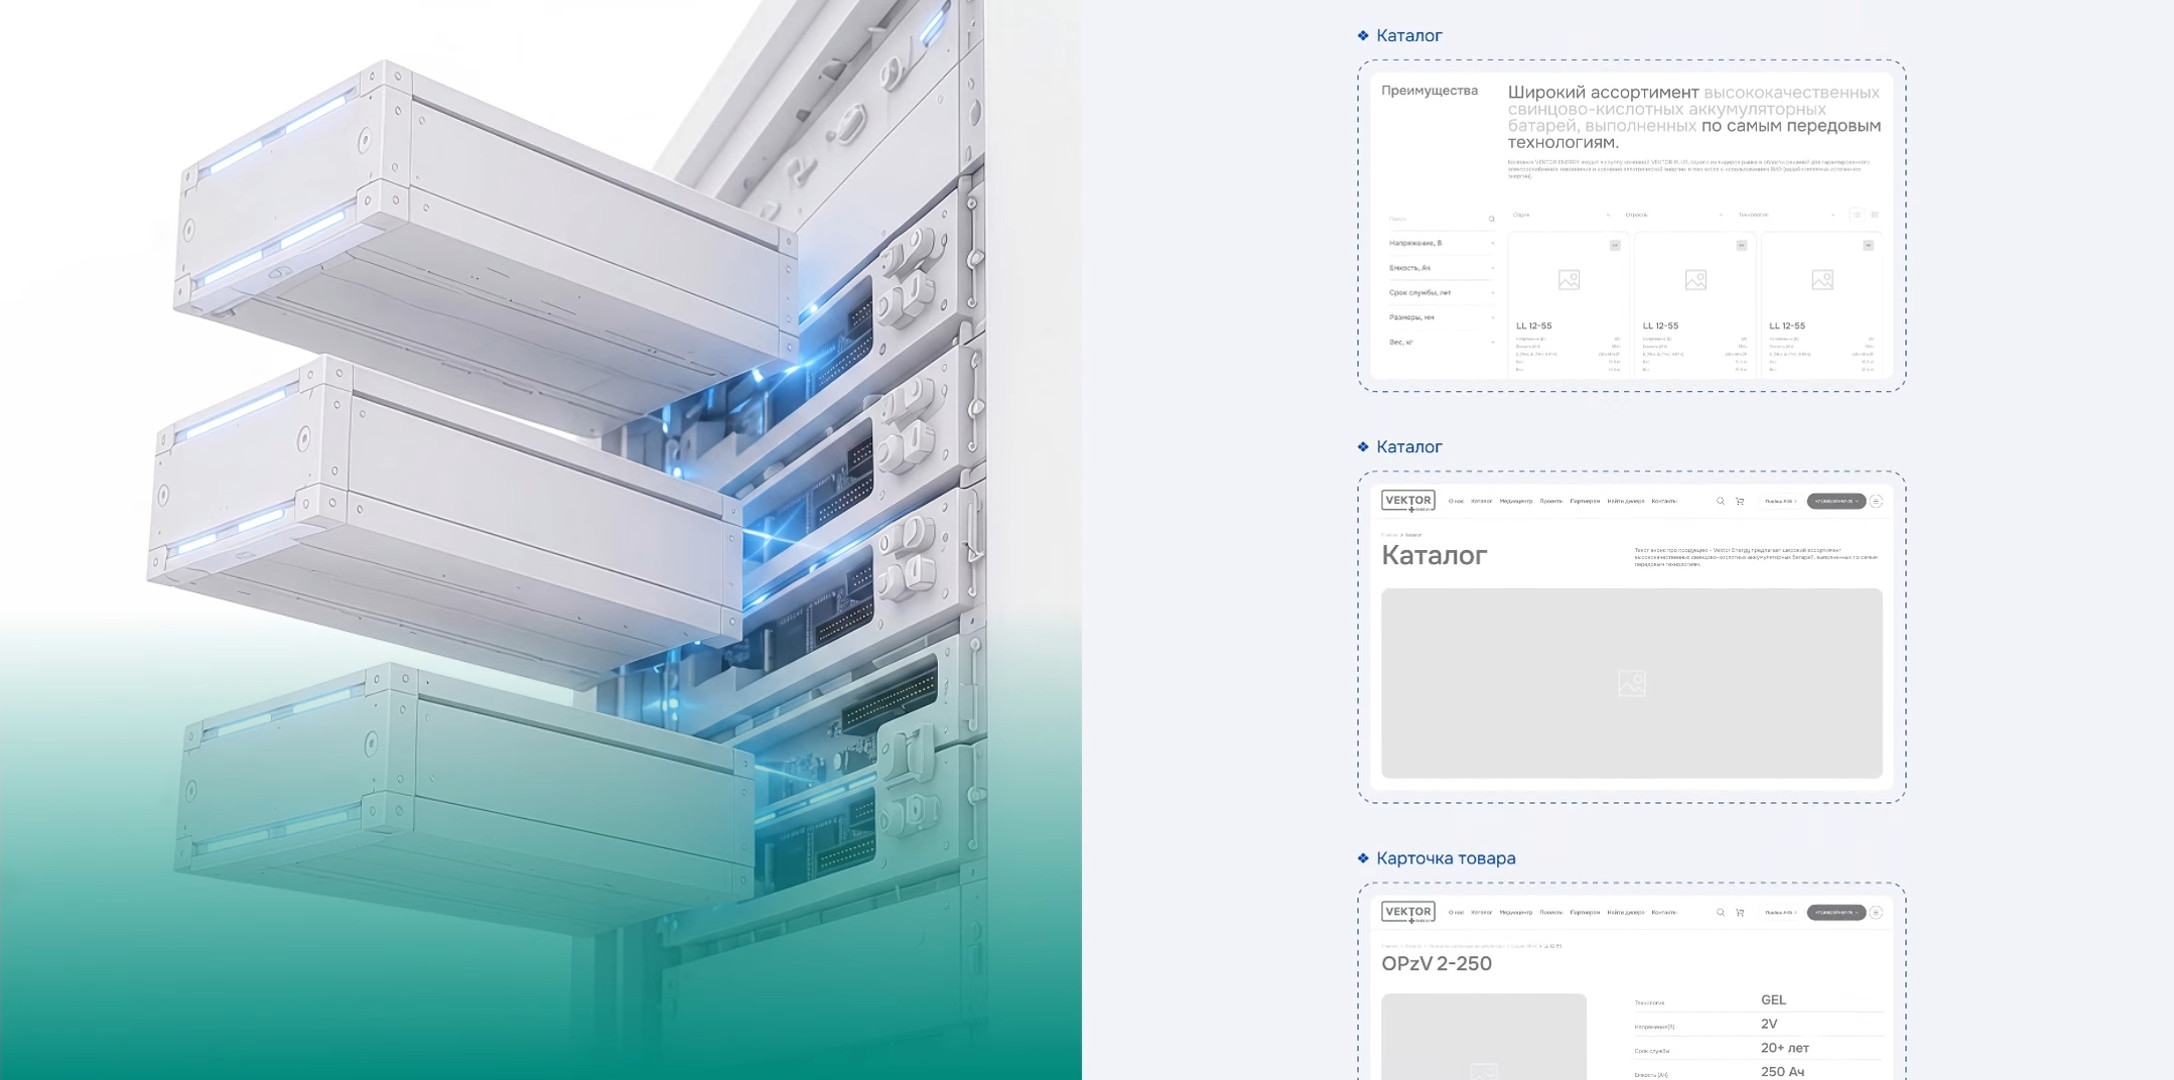Click the Карточка товара section label
The height and width of the screenshot is (1080, 2174).
coord(1445,858)
